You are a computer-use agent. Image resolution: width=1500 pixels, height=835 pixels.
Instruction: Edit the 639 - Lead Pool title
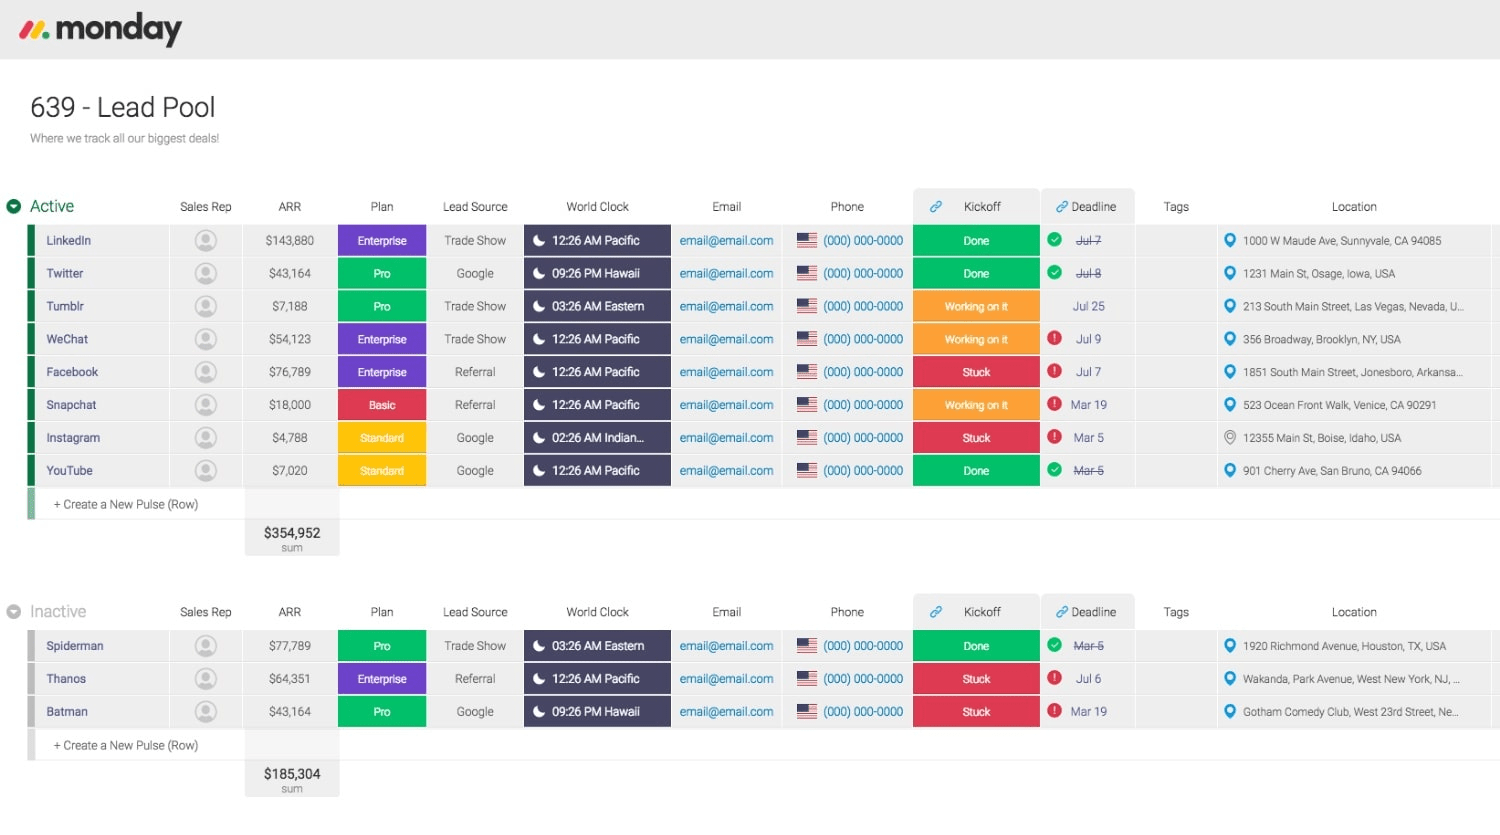point(122,107)
